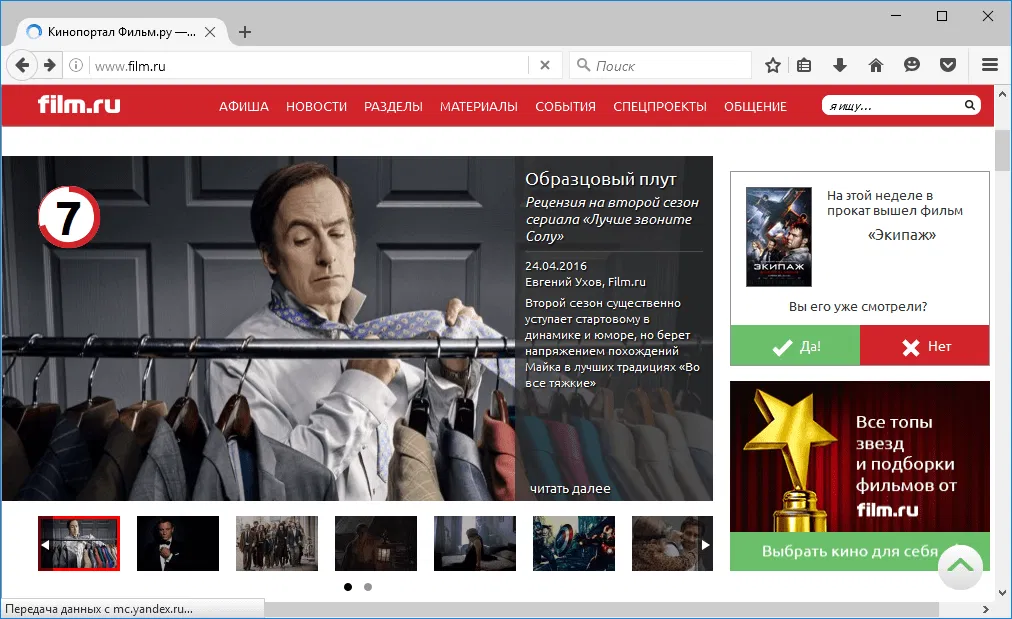Open the article title Образцовый плут
Image resolution: width=1012 pixels, height=619 pixels.
click(601, 179)
